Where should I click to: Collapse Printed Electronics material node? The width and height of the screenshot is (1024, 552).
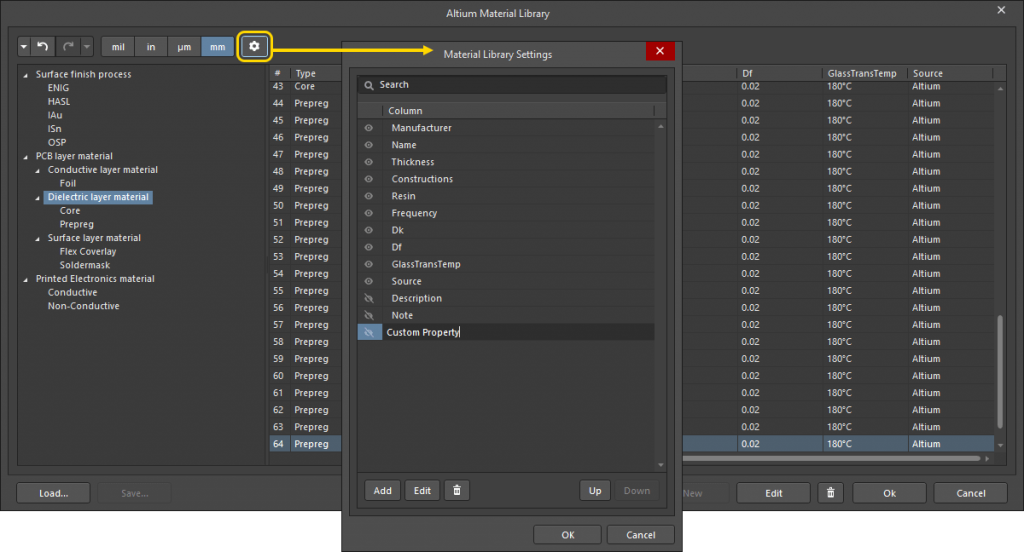25,280
